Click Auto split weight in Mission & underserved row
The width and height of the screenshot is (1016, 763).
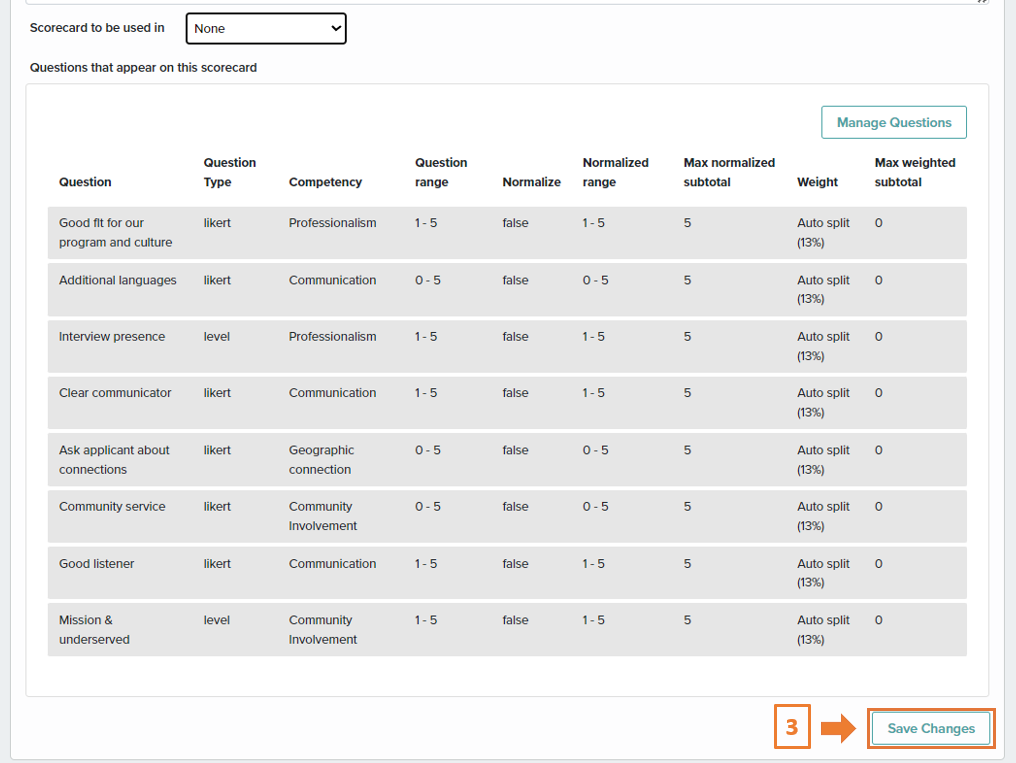tap(823, 630)
